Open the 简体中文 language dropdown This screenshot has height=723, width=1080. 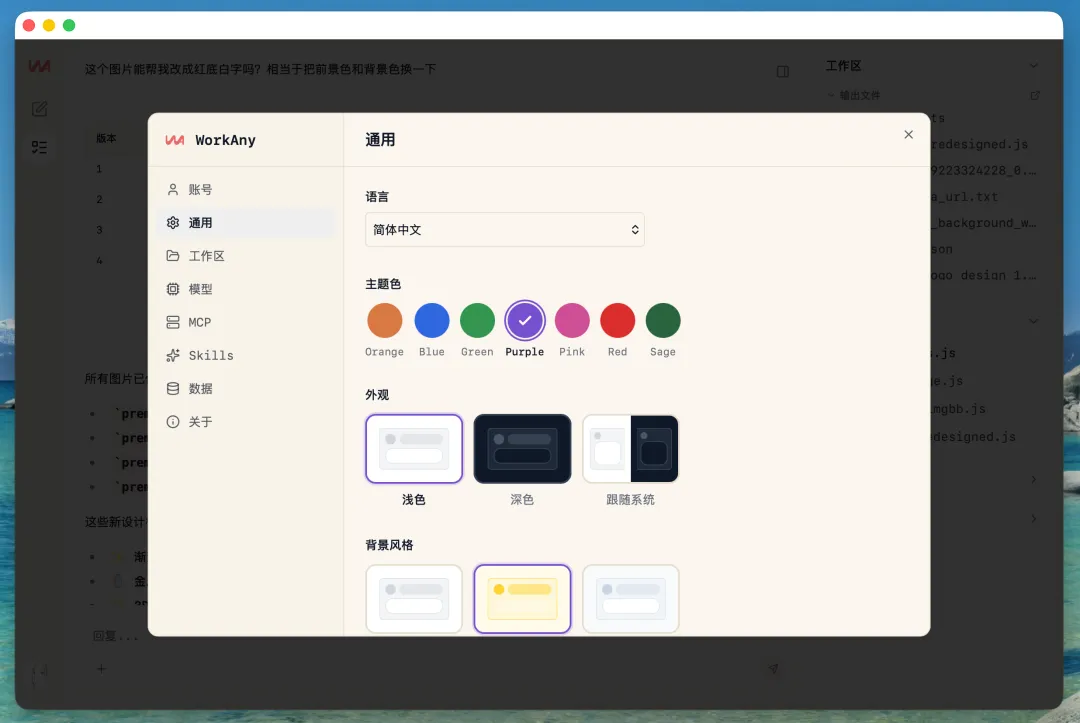[504, 229]
